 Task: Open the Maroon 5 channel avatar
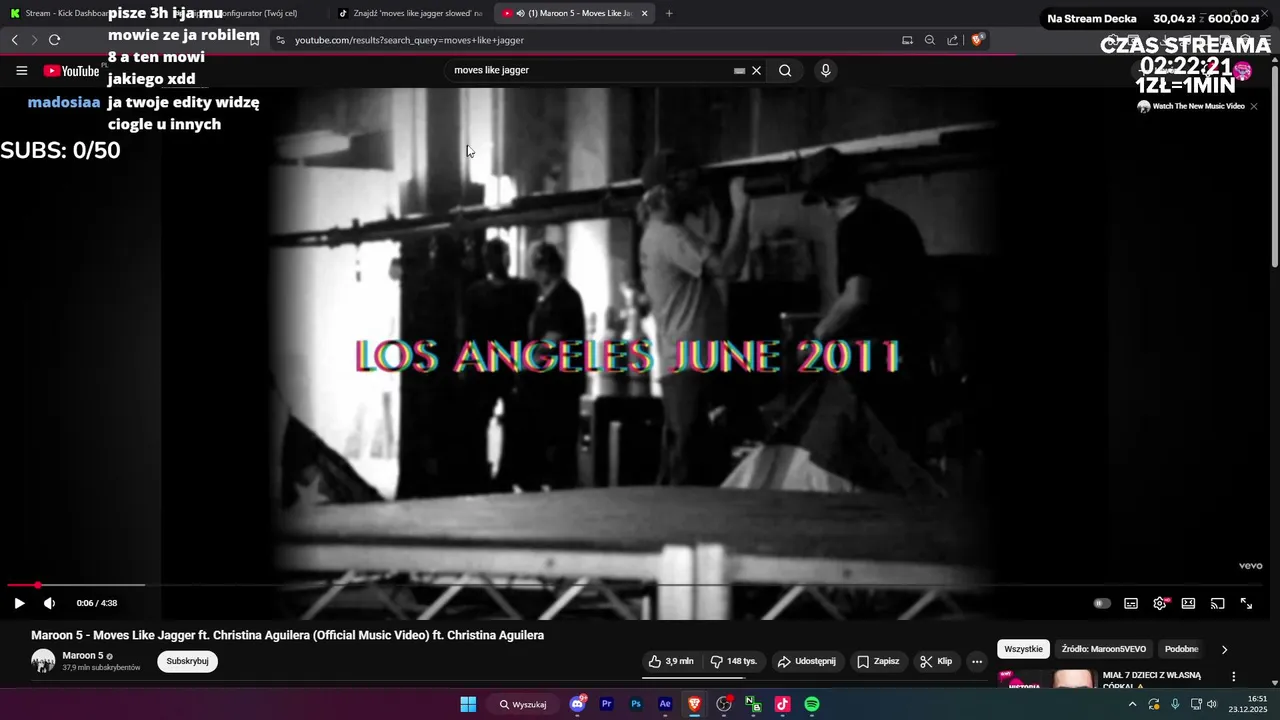click(x=43, y=661)
